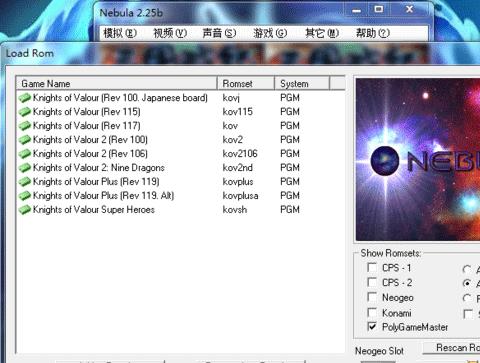Click the System column header
Viewport: 480px width, 363px height.
tap(302, 83)
